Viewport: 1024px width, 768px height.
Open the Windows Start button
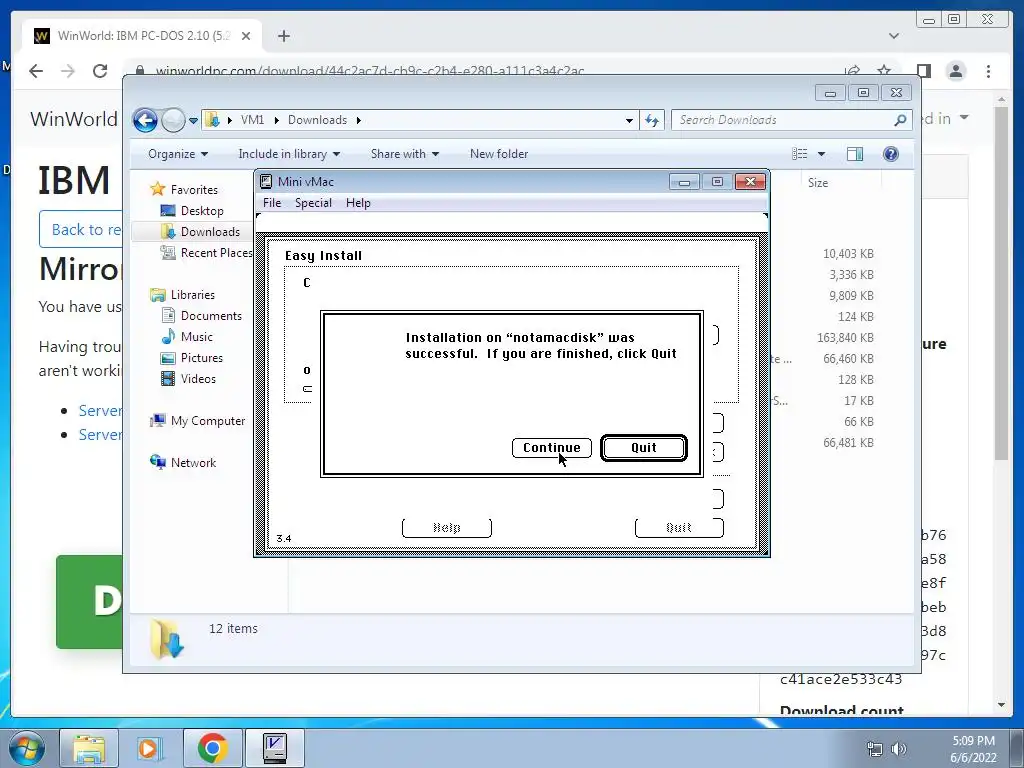coord(25,748)
